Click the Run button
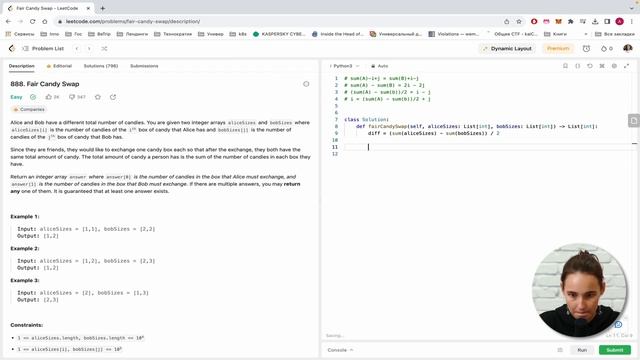Image resolution: width=640 pixels, height=360 pixels. (x=582, y=350)
